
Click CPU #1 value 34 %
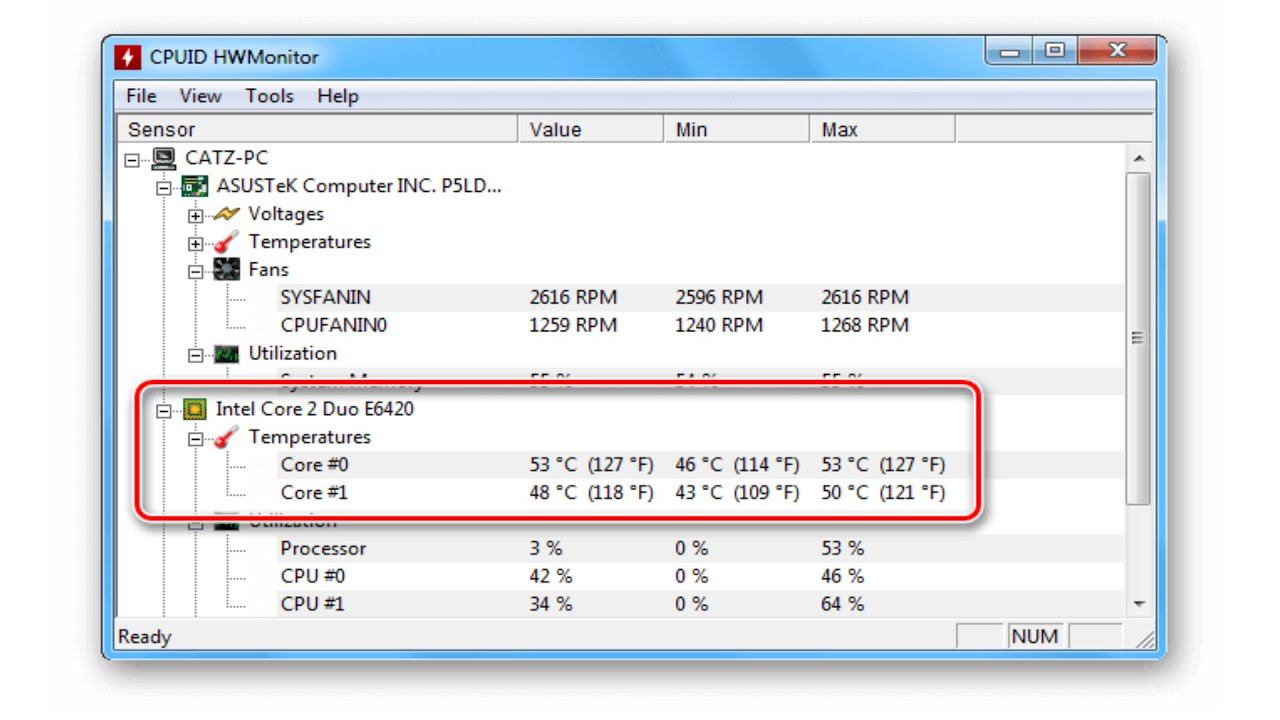[551, 605]
